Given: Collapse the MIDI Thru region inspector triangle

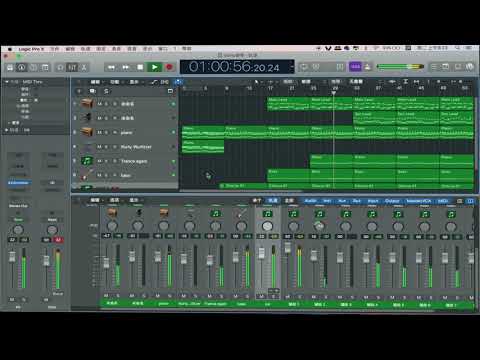Looking at the screenshot, I should [x=6, y=82].
